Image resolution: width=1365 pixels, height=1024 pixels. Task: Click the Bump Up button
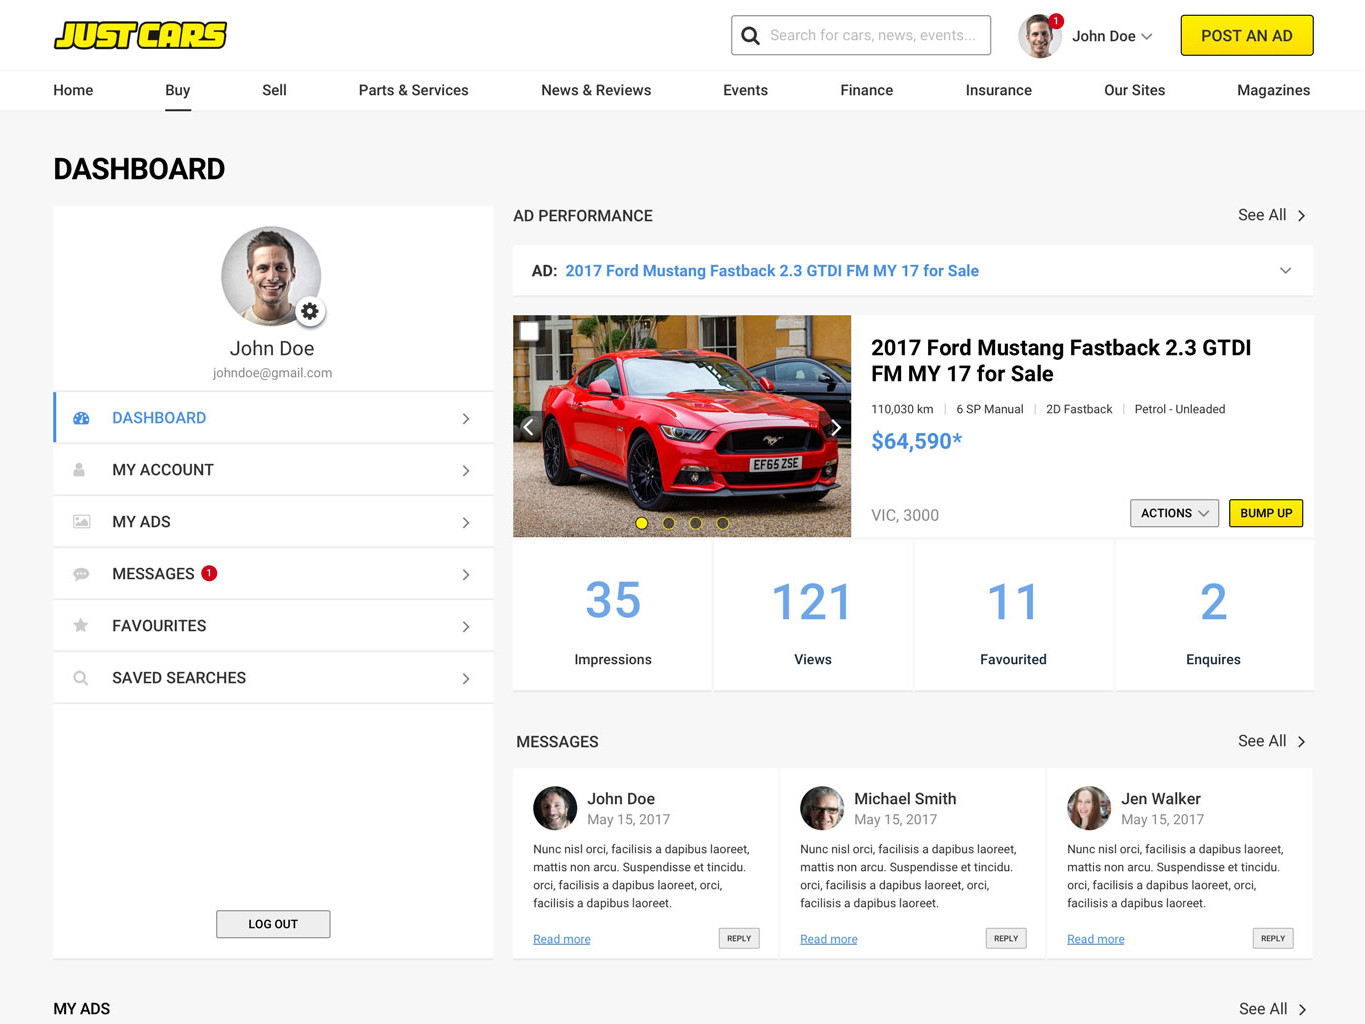1265,513
